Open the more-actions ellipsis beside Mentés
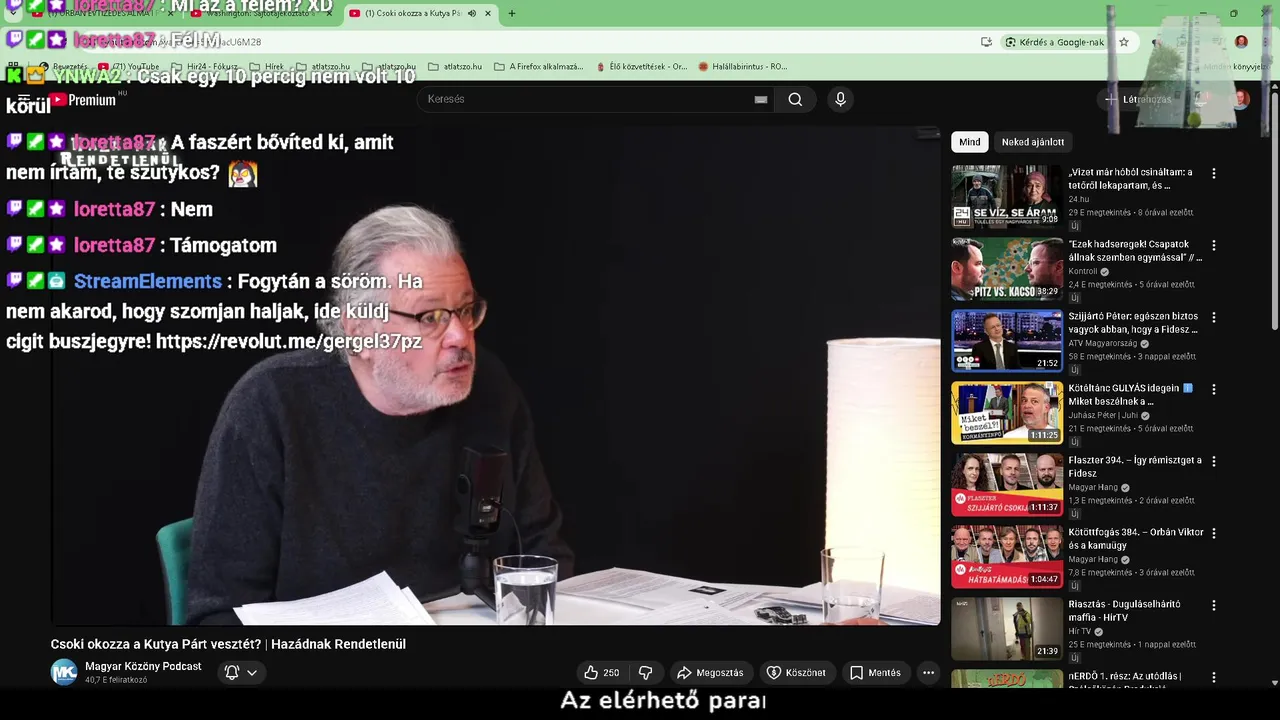Image resolution: width=1280 pixels, height=720 pixels. (x=928, y=673)
